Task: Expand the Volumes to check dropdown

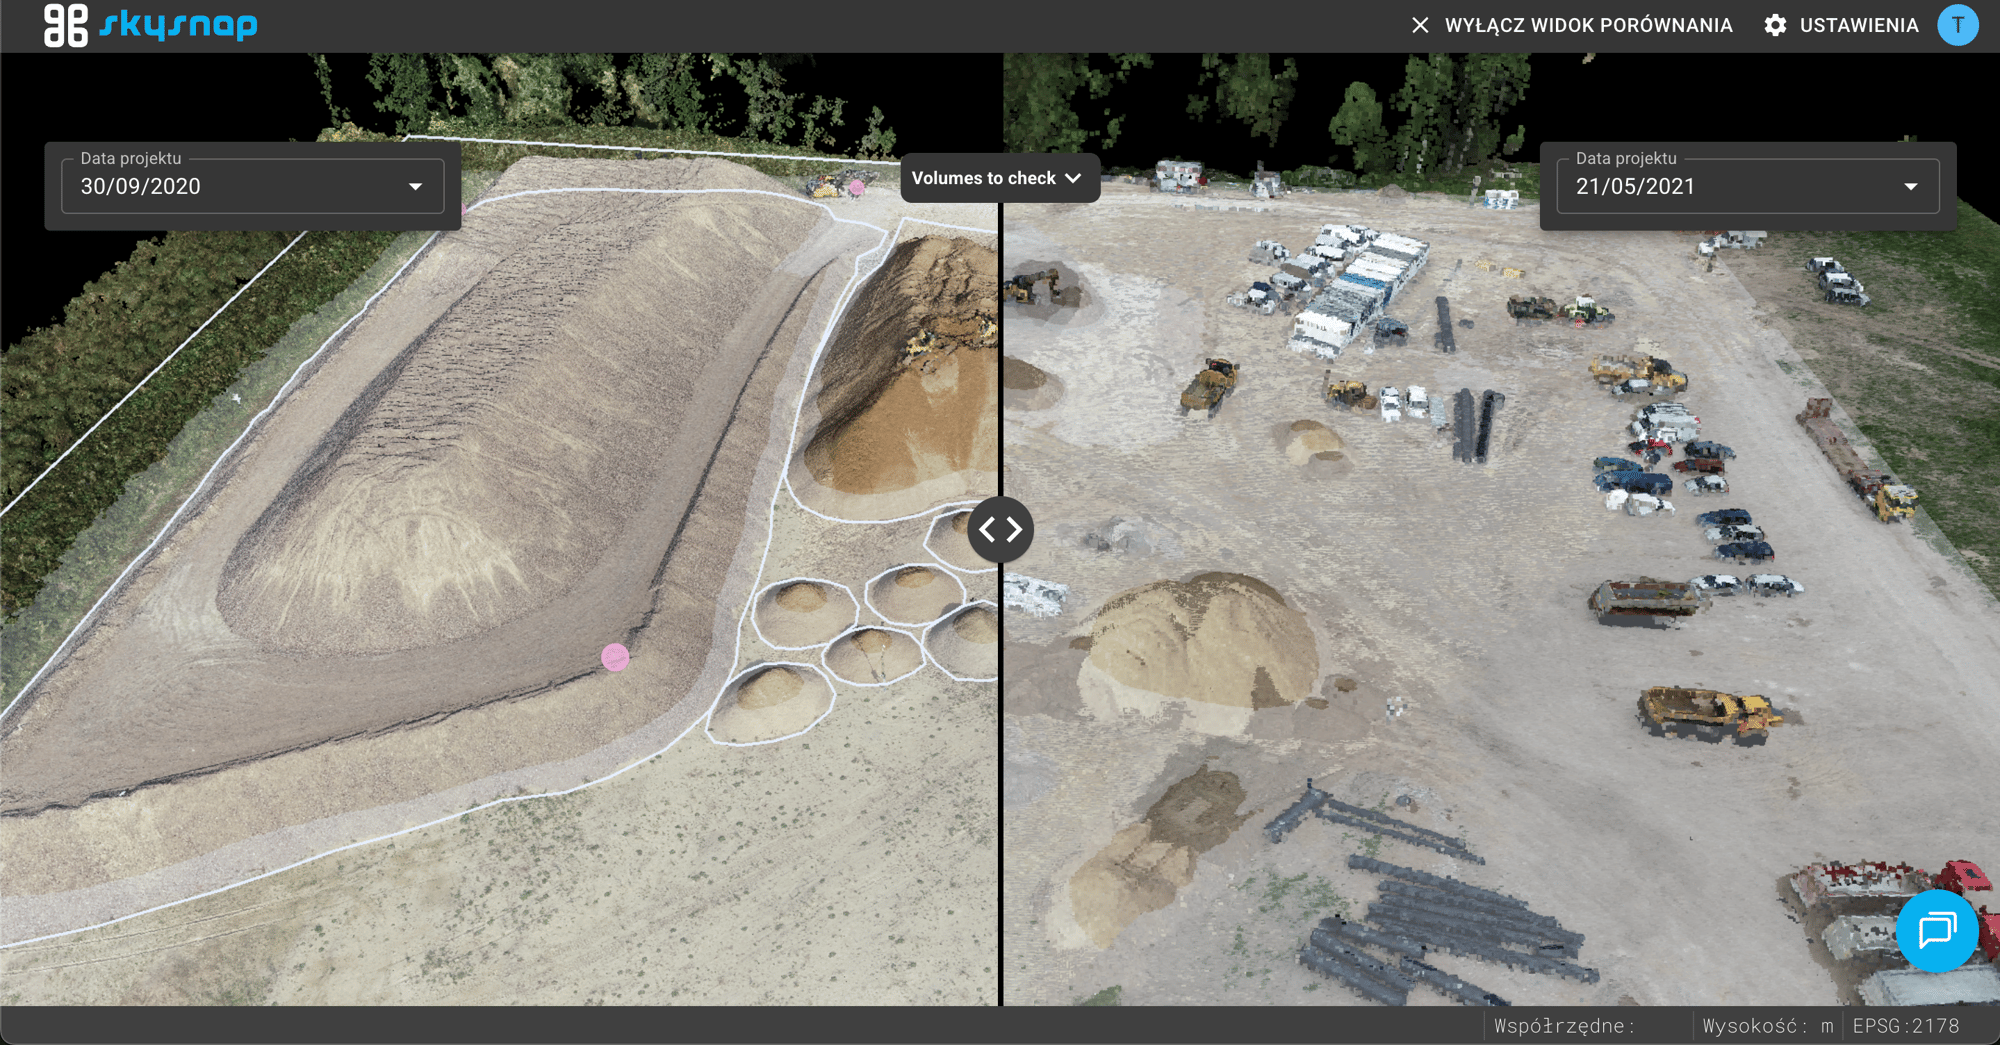Action: [998, 178]
